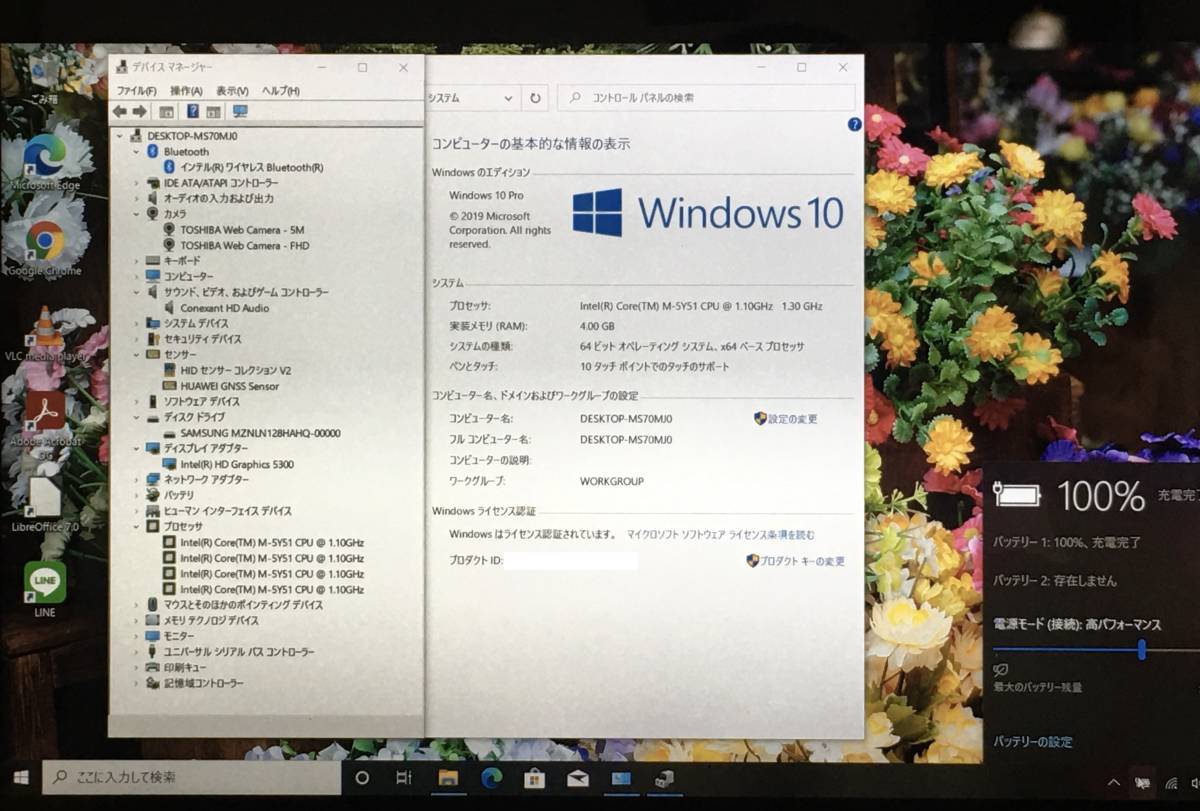Open VLC media player desktop icon
1200x811 pixels.
45,334
